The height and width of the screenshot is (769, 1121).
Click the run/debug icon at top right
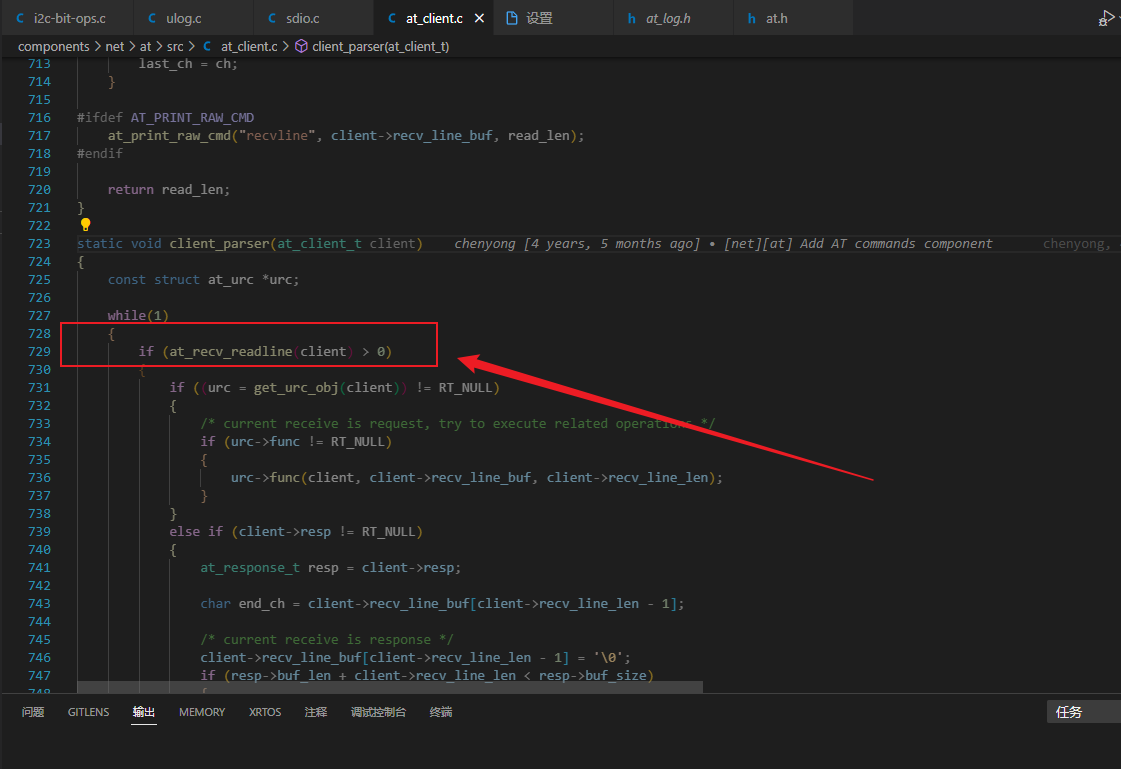(x=1106, y=19)
